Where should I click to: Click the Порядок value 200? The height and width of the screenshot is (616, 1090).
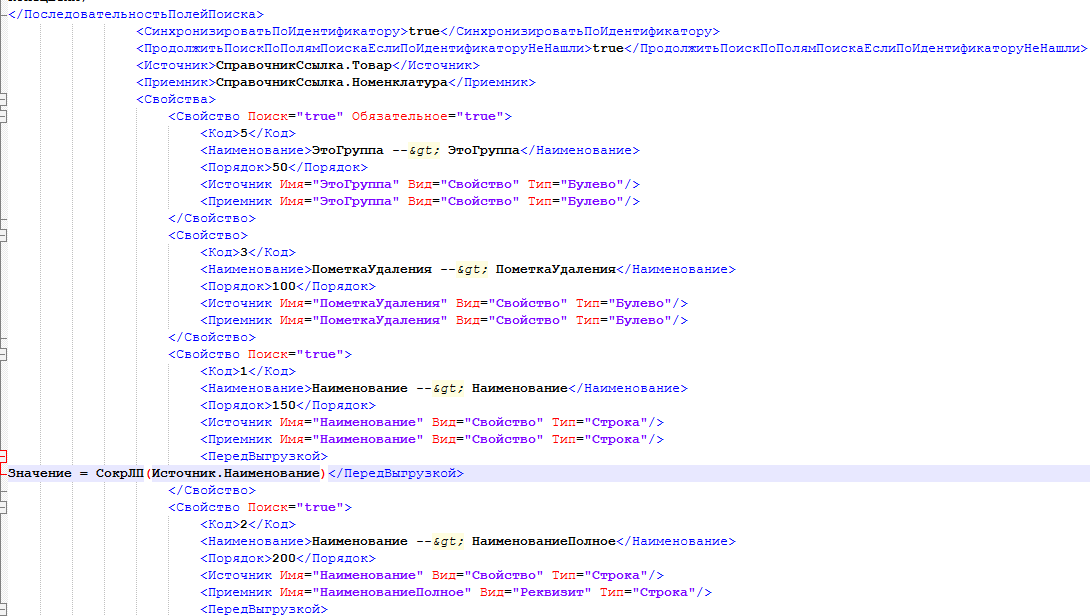click(284, 558)
